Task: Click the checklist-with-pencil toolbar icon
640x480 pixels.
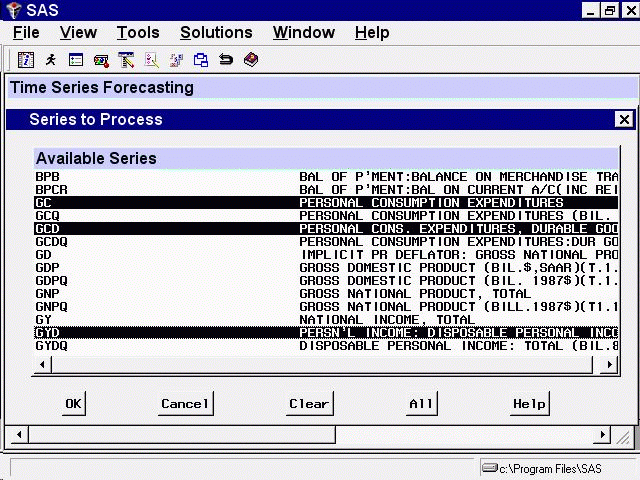Action: click(151, 60)
